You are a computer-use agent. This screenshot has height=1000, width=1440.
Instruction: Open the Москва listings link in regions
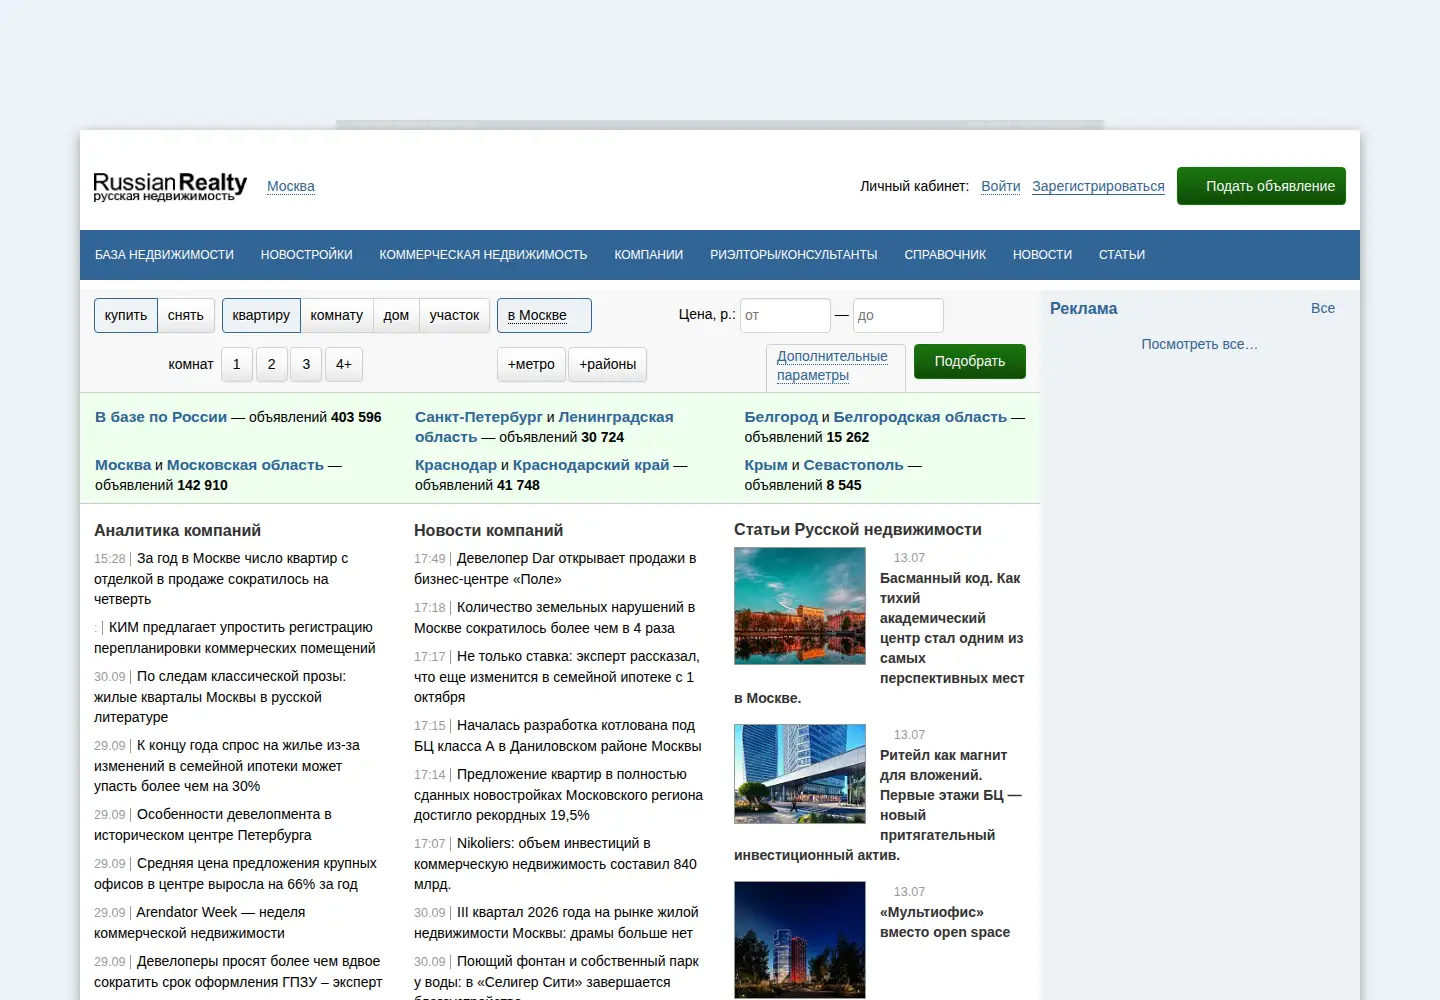123,465
